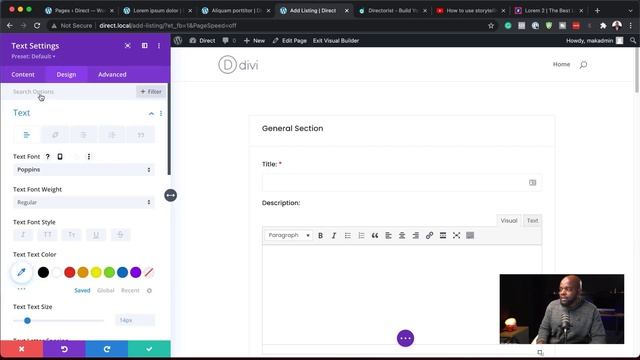Viewport: 640px width, 360px height.
Task: Select the ordered list tab icon
Action: click(112, 135)
